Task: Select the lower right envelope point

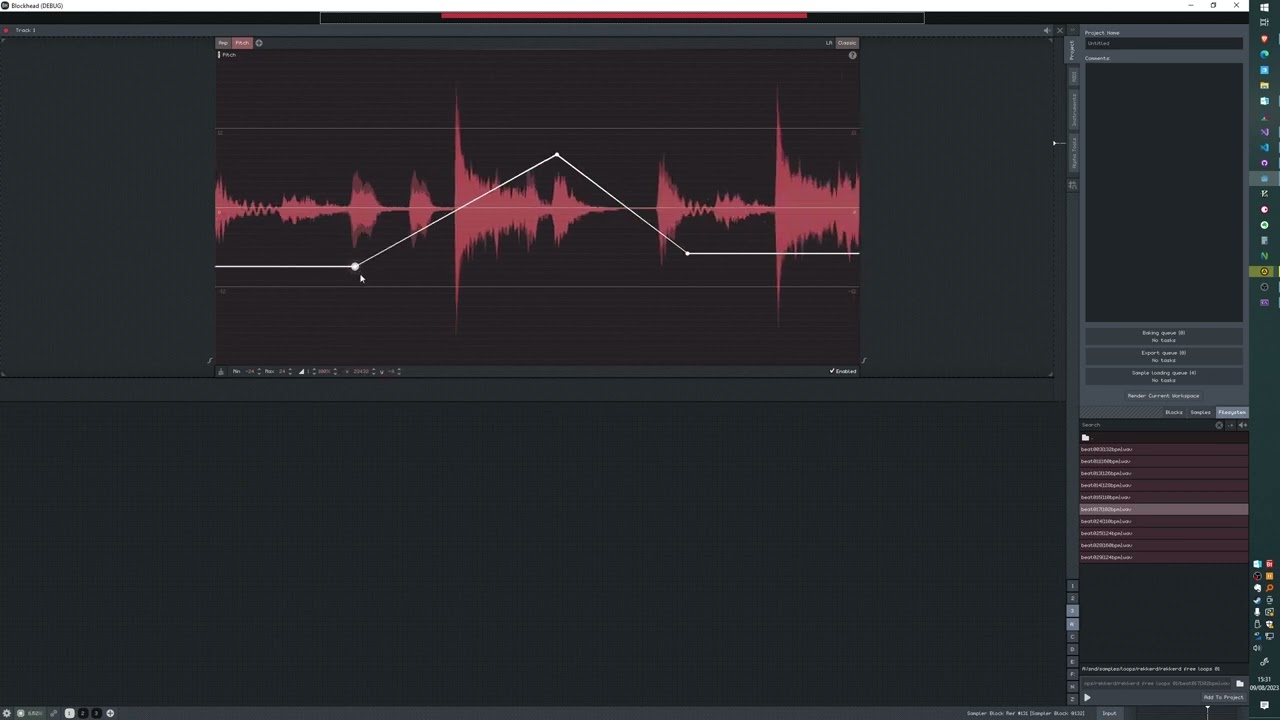Action: point(687,253)
